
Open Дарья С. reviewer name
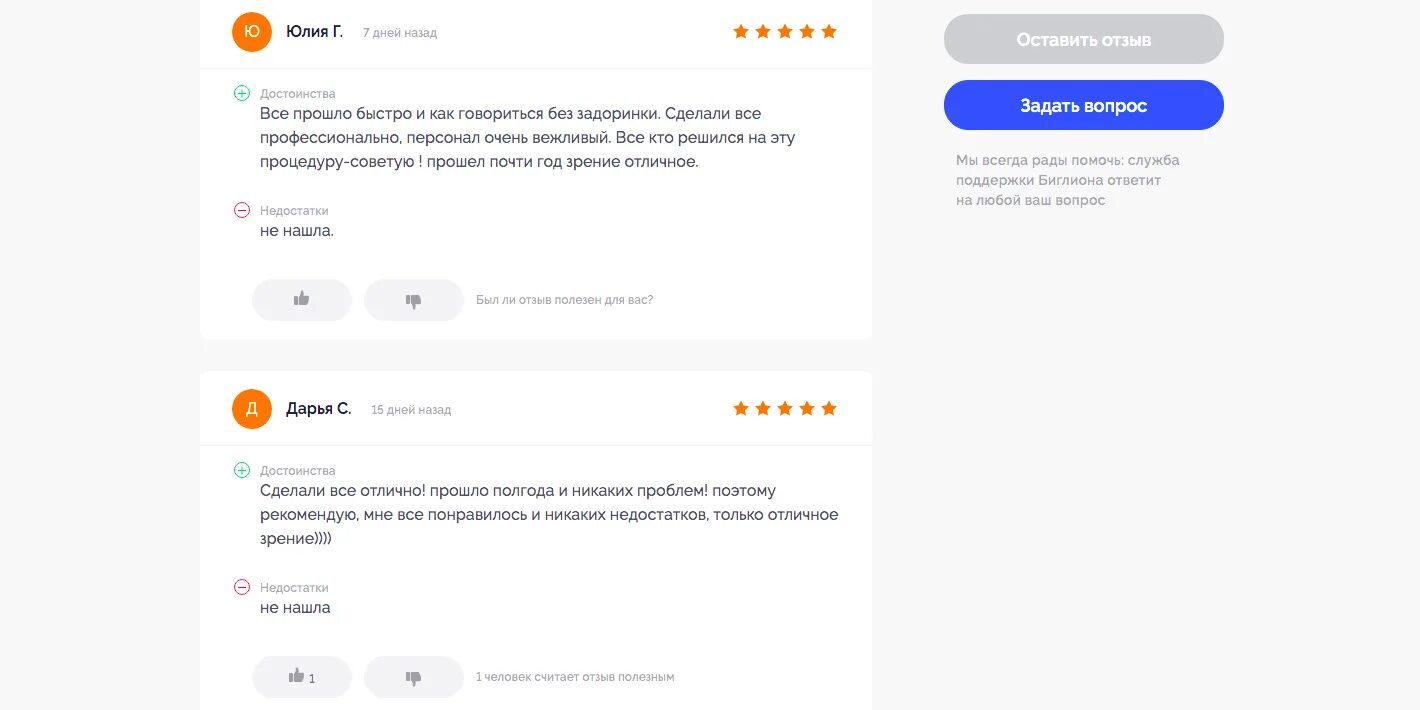(x=319, y=409)
